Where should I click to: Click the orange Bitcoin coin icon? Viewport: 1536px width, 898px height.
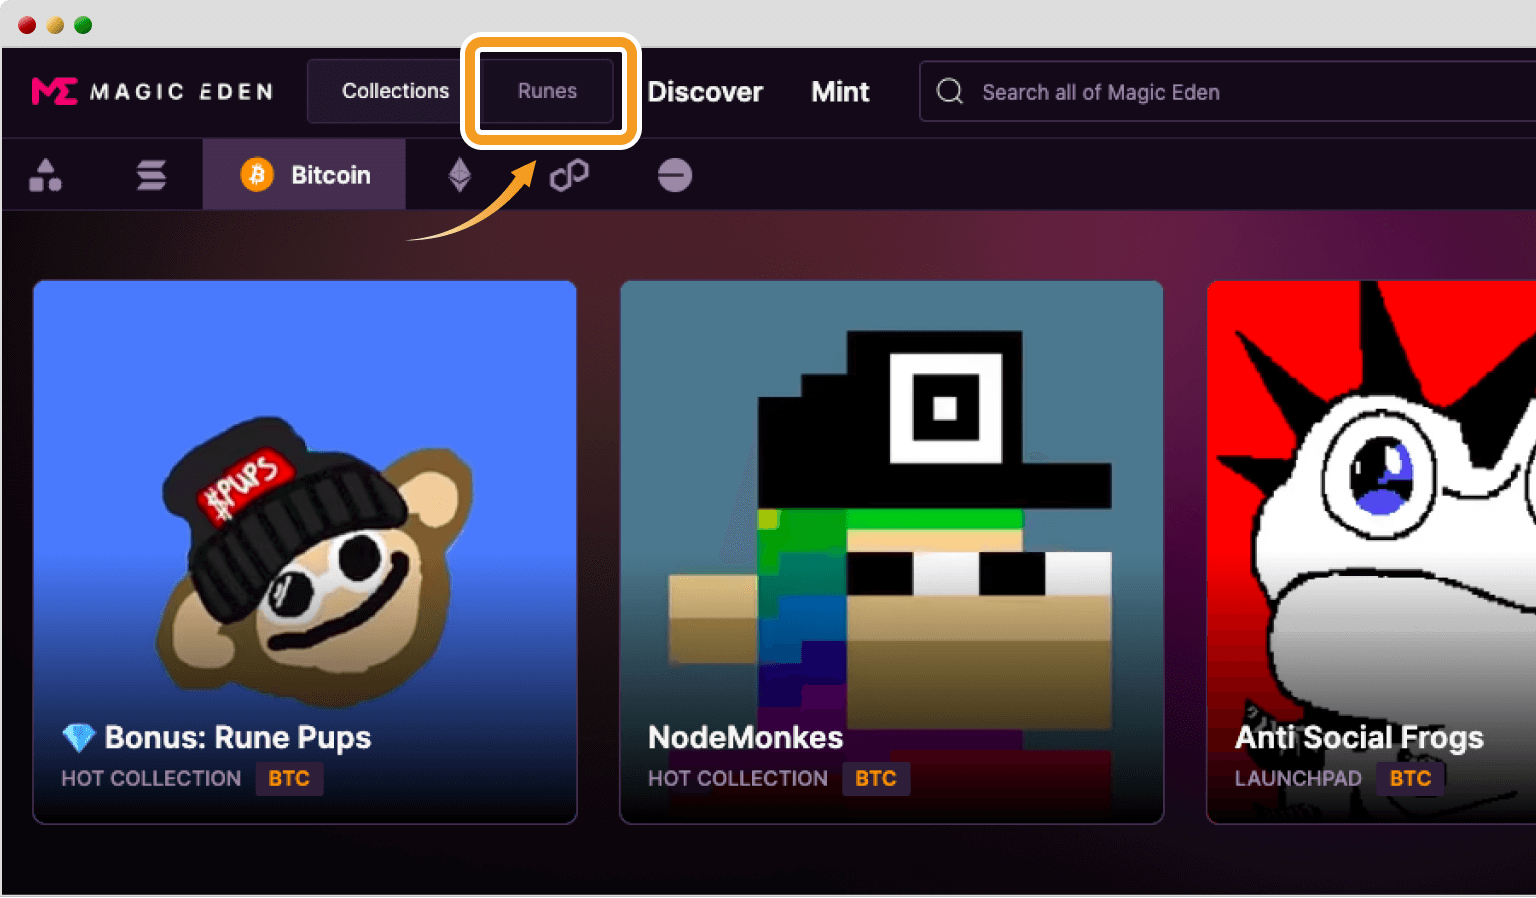257,175
